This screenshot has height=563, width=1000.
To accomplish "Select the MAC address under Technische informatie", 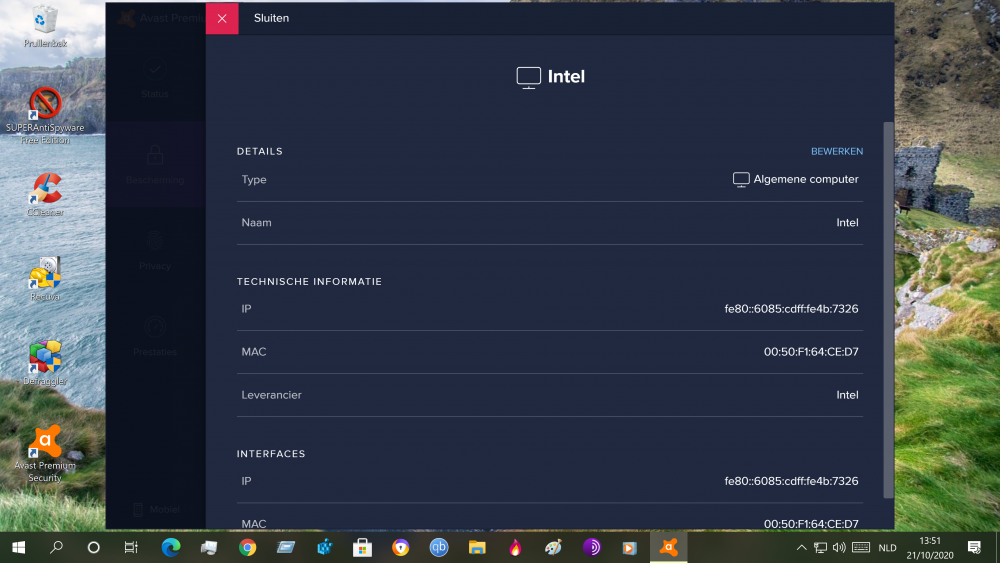I will pyautogui.click(x=811, y=351).
